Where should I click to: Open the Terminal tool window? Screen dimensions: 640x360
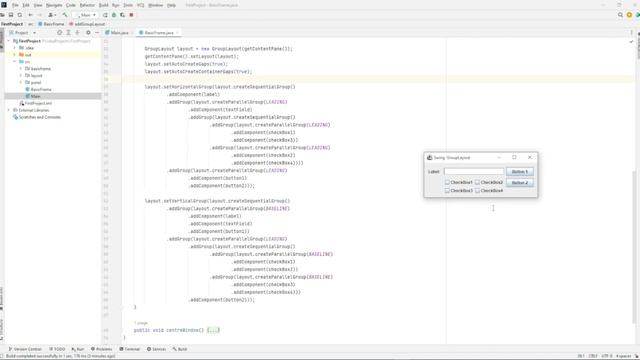(x=130, y=349)
